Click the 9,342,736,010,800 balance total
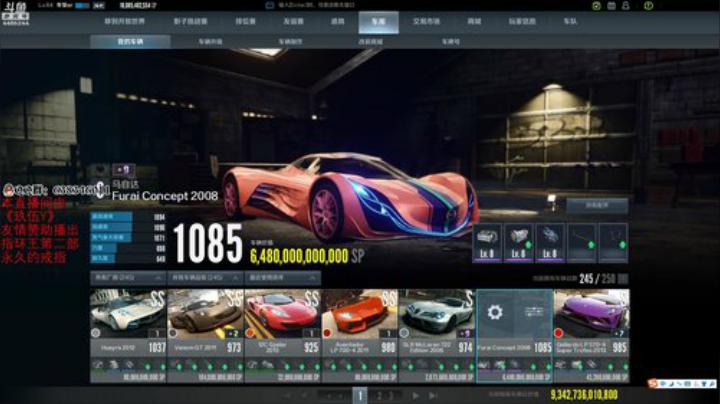The height and width of the screenshot is (404, 720). (x=584, y=395)
